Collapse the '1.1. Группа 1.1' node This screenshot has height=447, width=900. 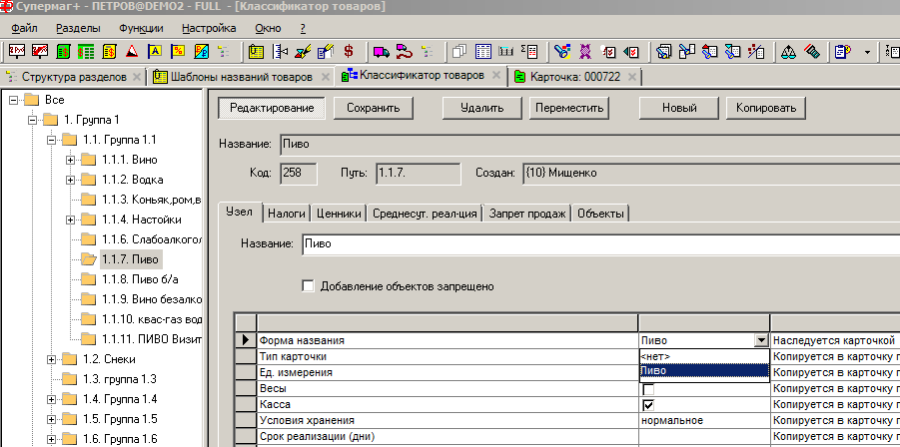52,139
